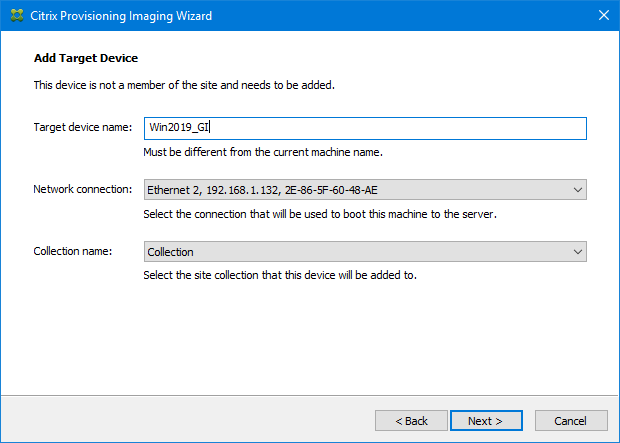620x443 pixels.
Task: Click the "Collection name:" label
Action: click(x=73, y=252)
